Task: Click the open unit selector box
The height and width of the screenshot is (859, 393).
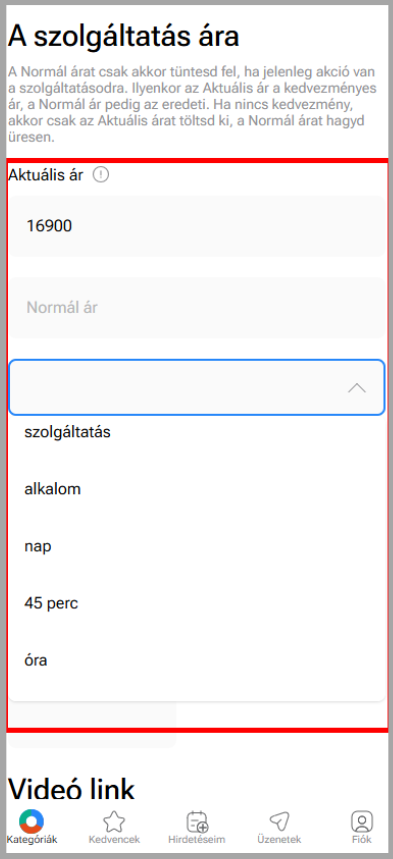Action: (x=197, y=387)
